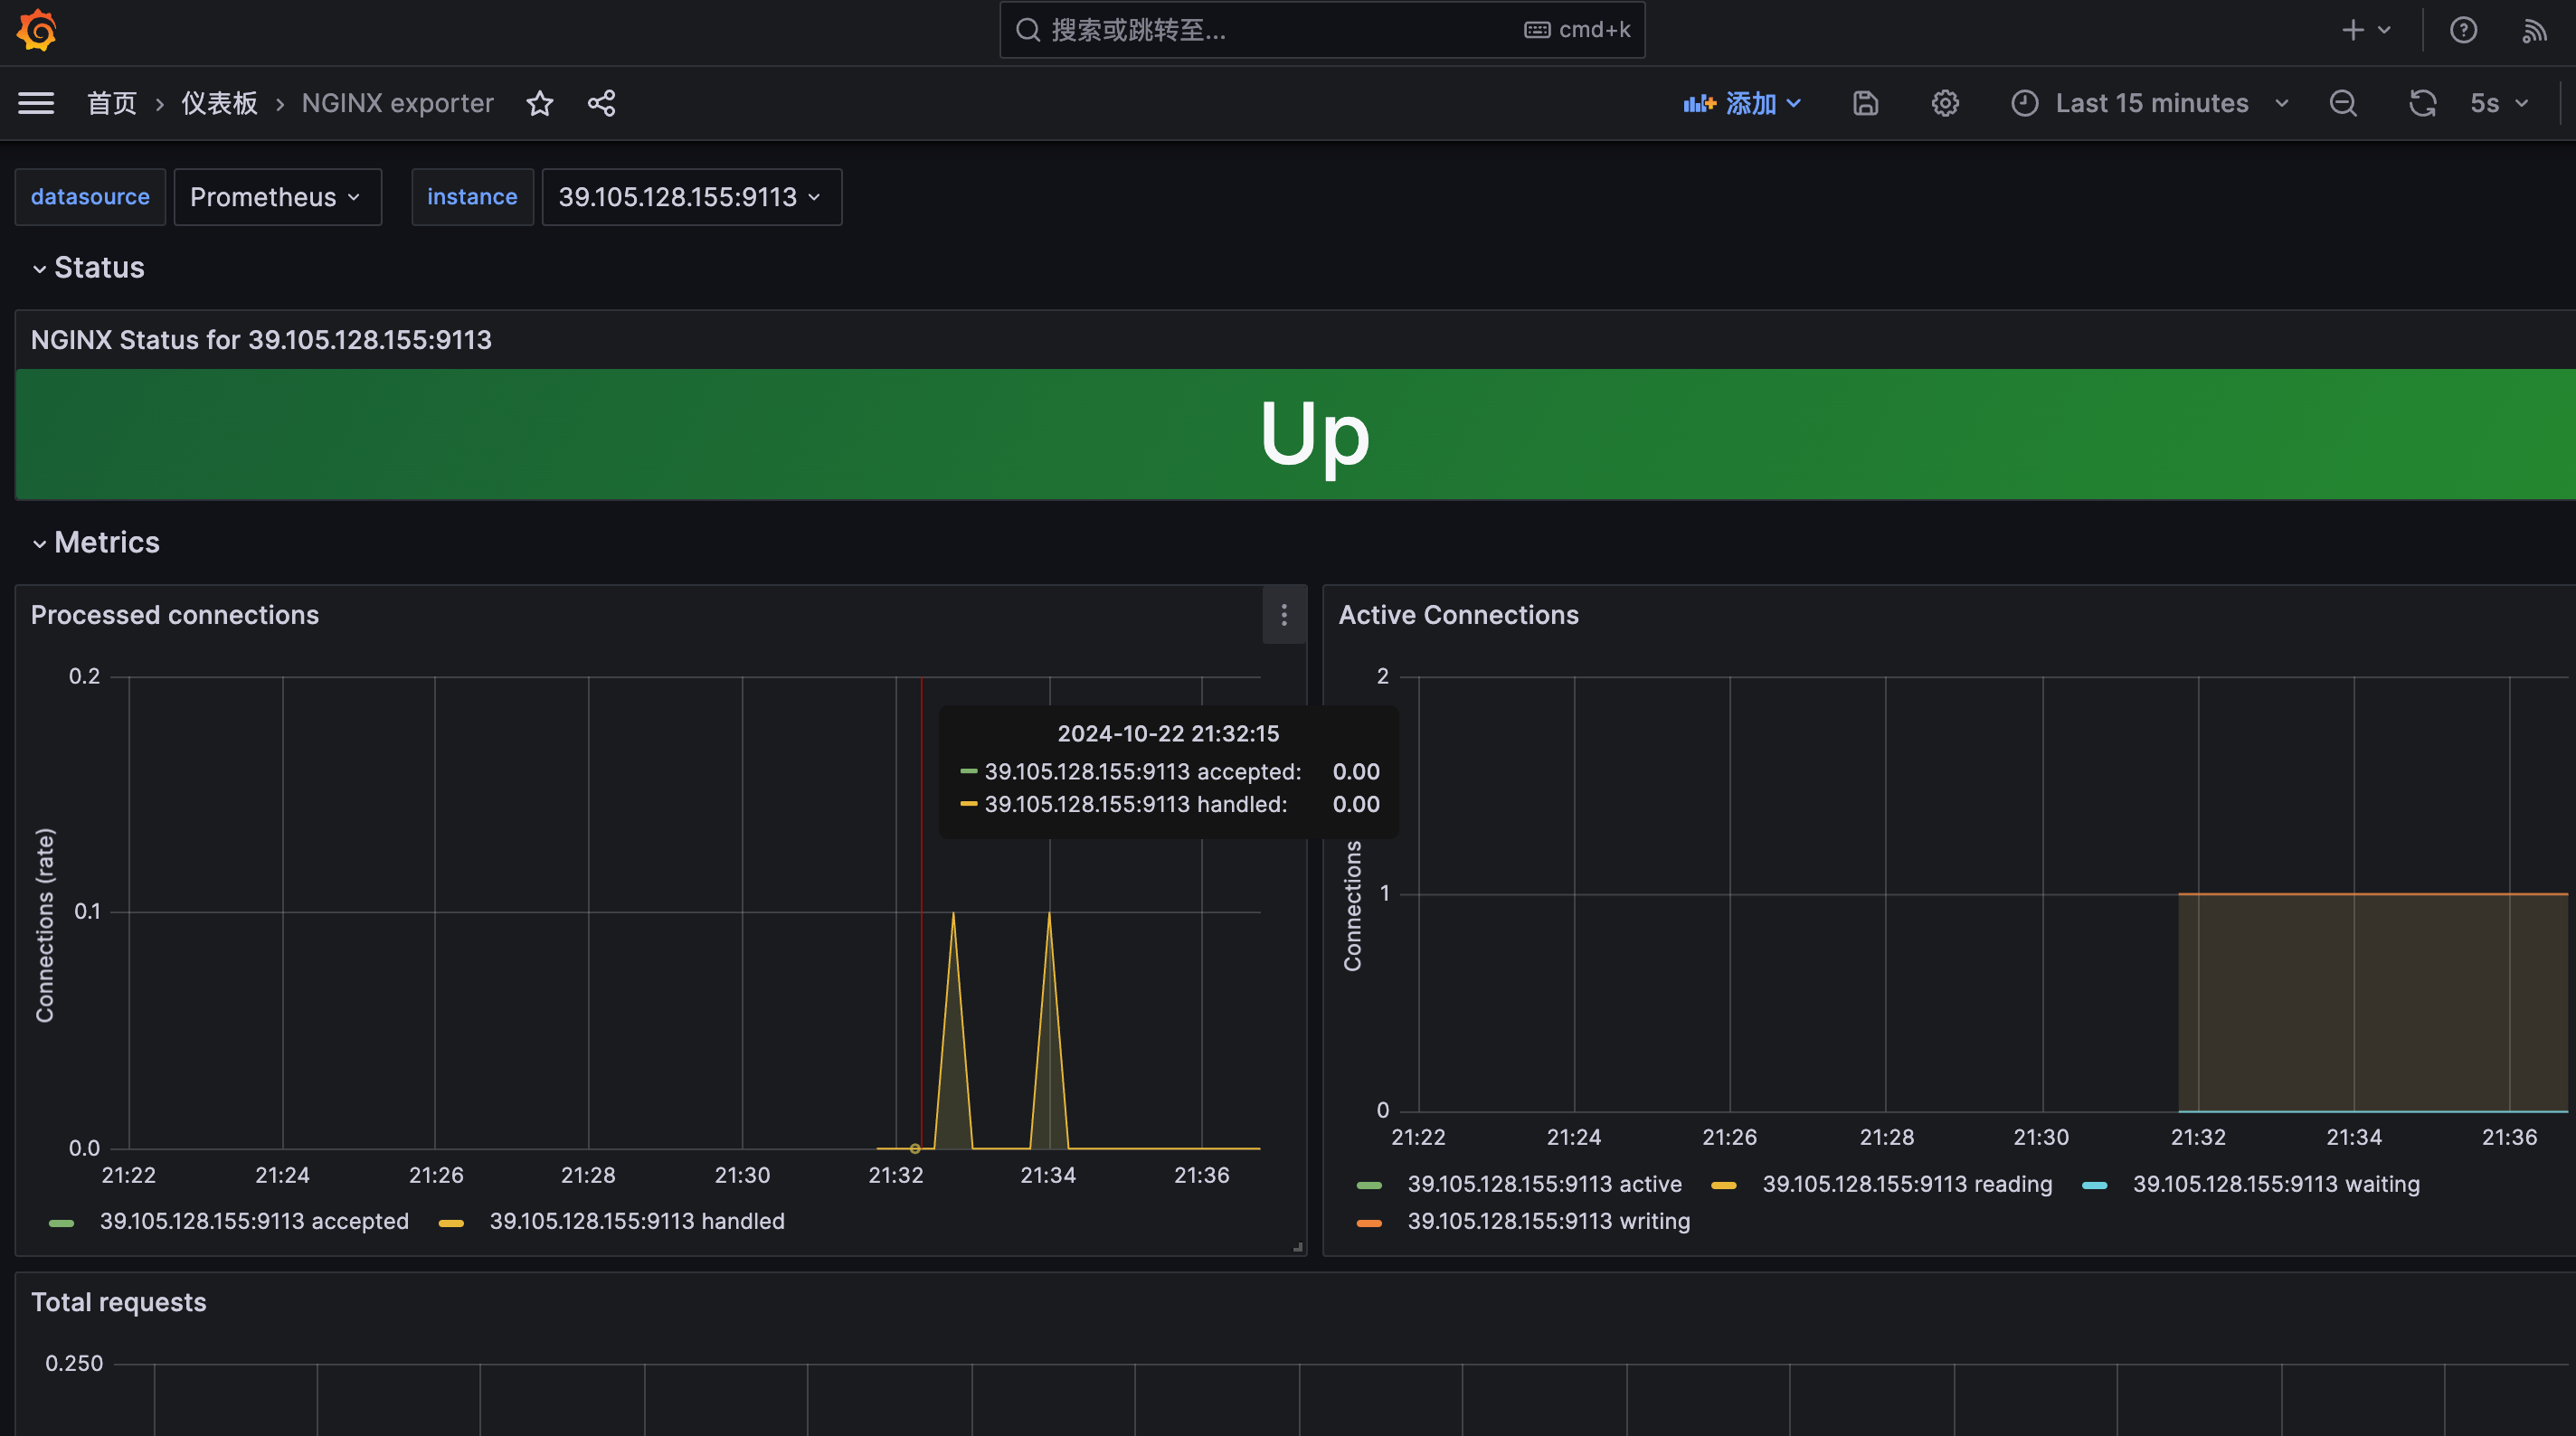The height and width of the screenshot is (1436, 2576).
Task: Collapse the Metrics row
Action: point(96,542)
